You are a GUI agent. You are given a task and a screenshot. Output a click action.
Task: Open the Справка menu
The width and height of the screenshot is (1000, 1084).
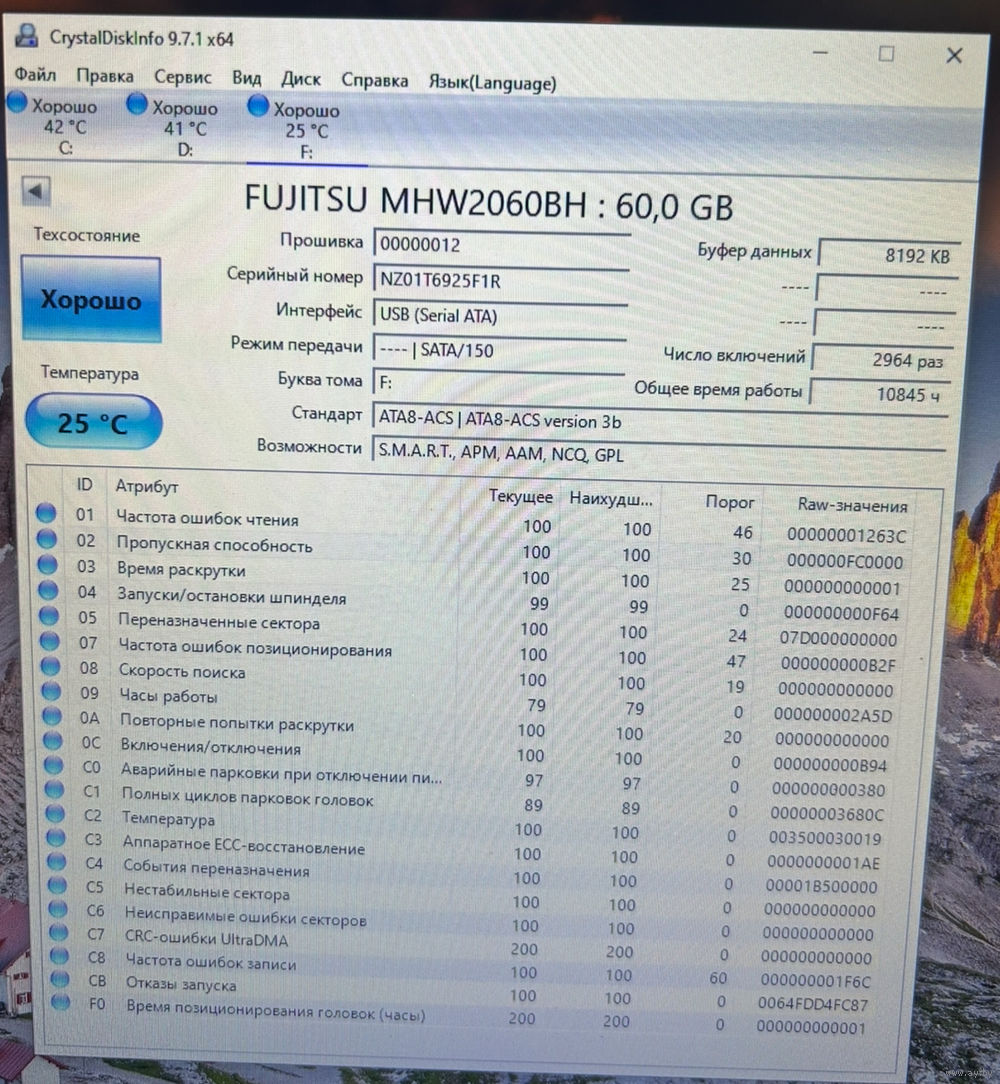(374, 81)
